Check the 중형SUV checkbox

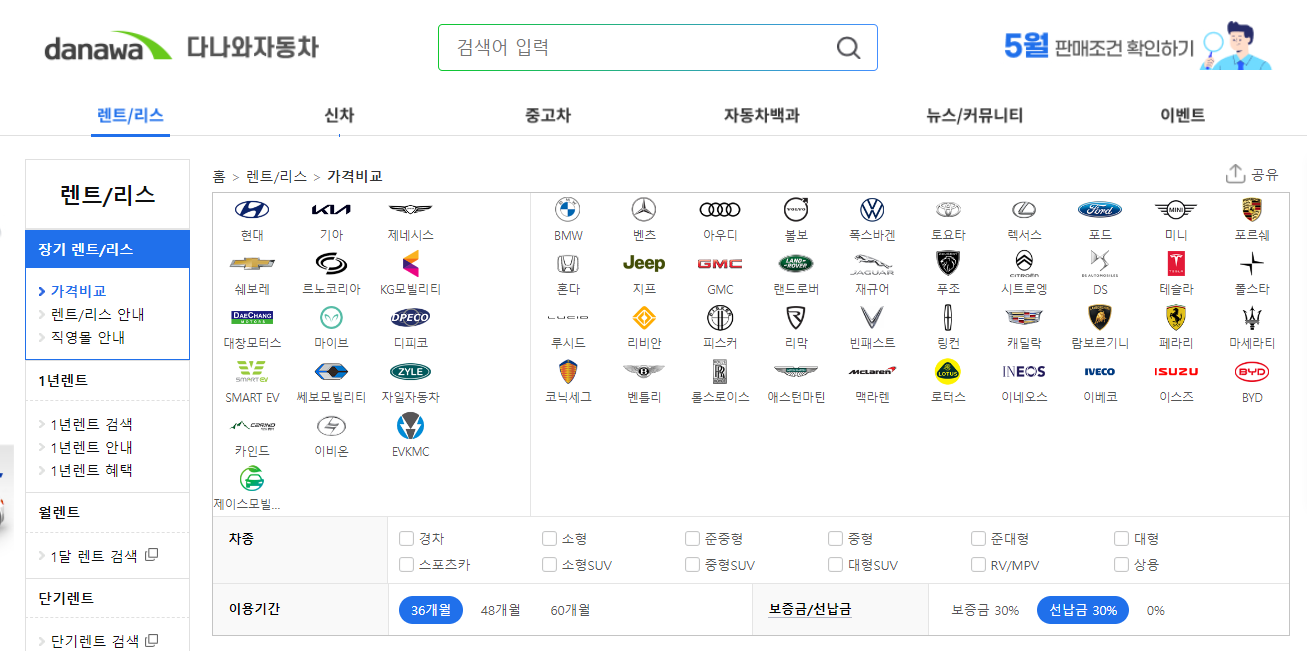pyautogui.click(x=692, y=565)
